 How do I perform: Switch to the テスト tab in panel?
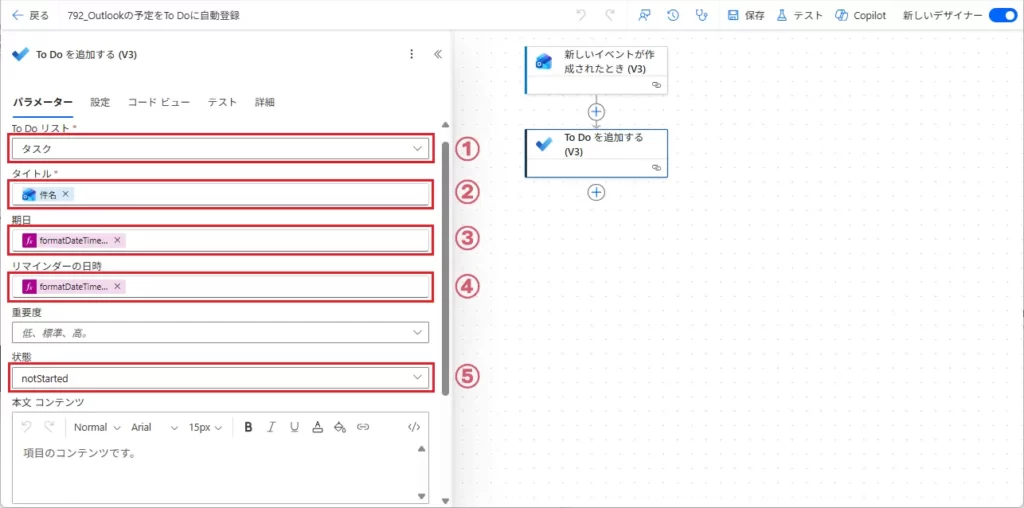click(x=222, y=103)
